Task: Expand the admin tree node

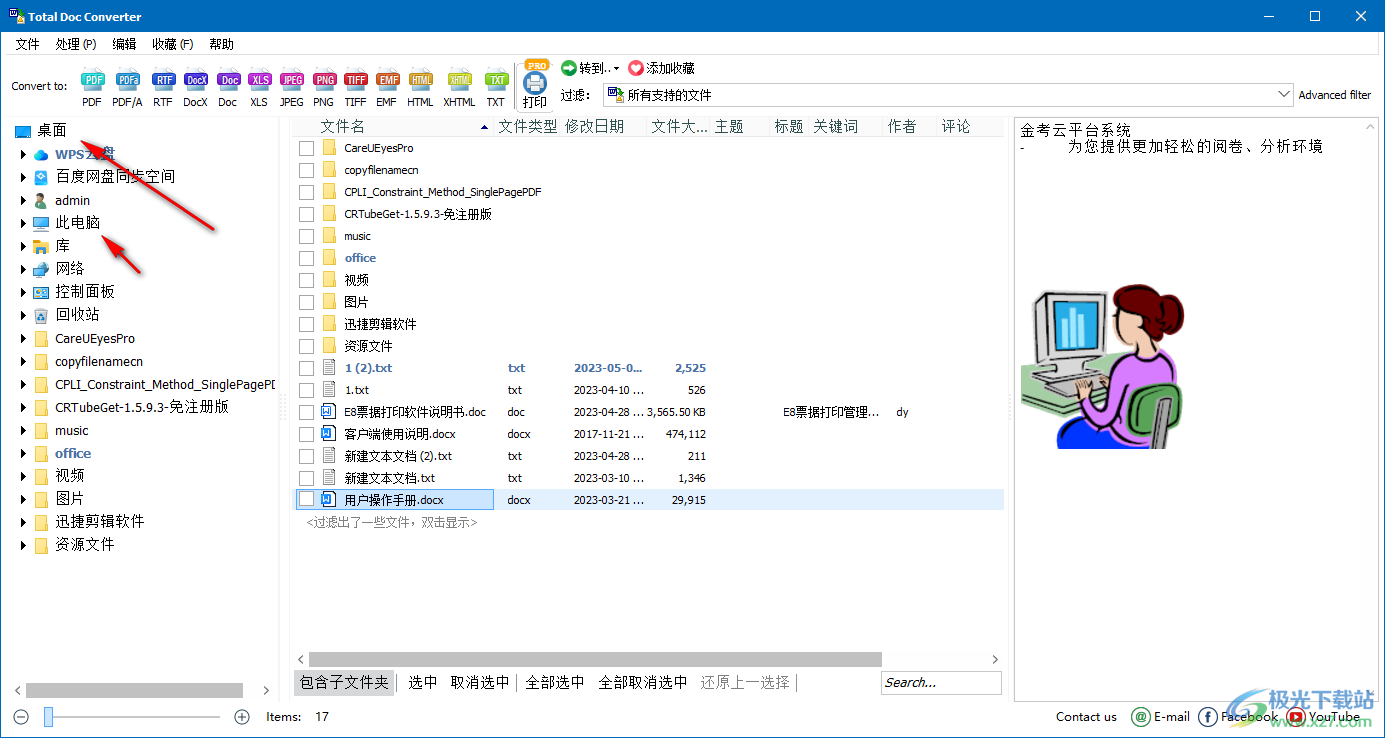Action: pyautogui.click(x=23, y=200)
